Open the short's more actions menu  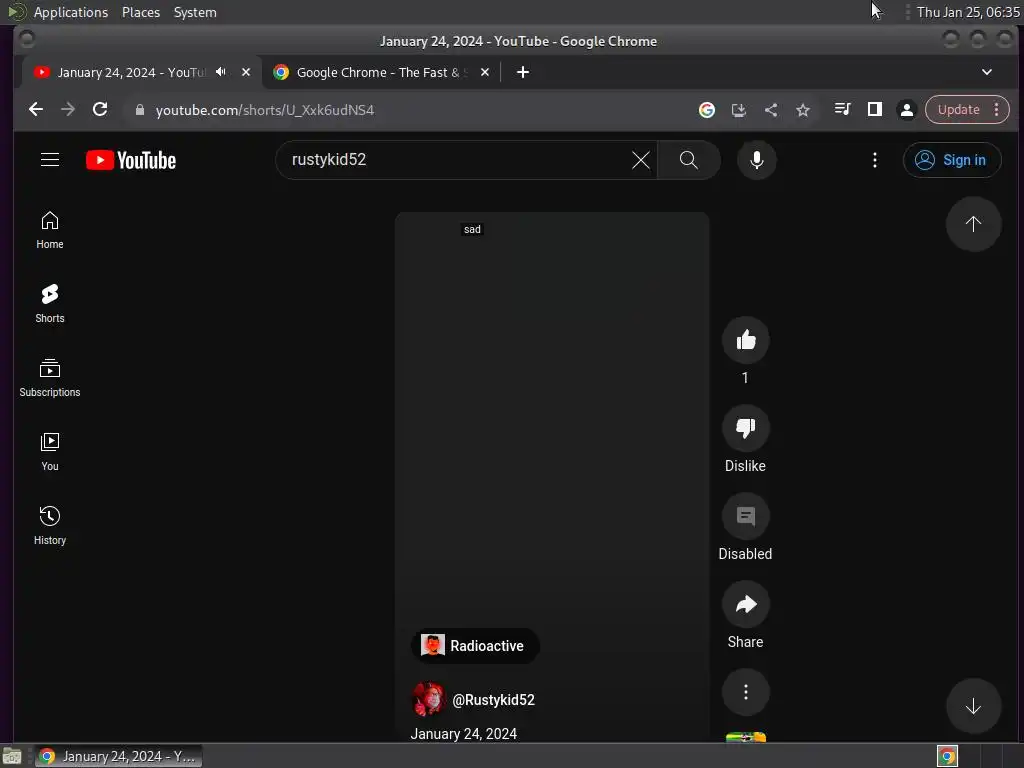[745, 692]
